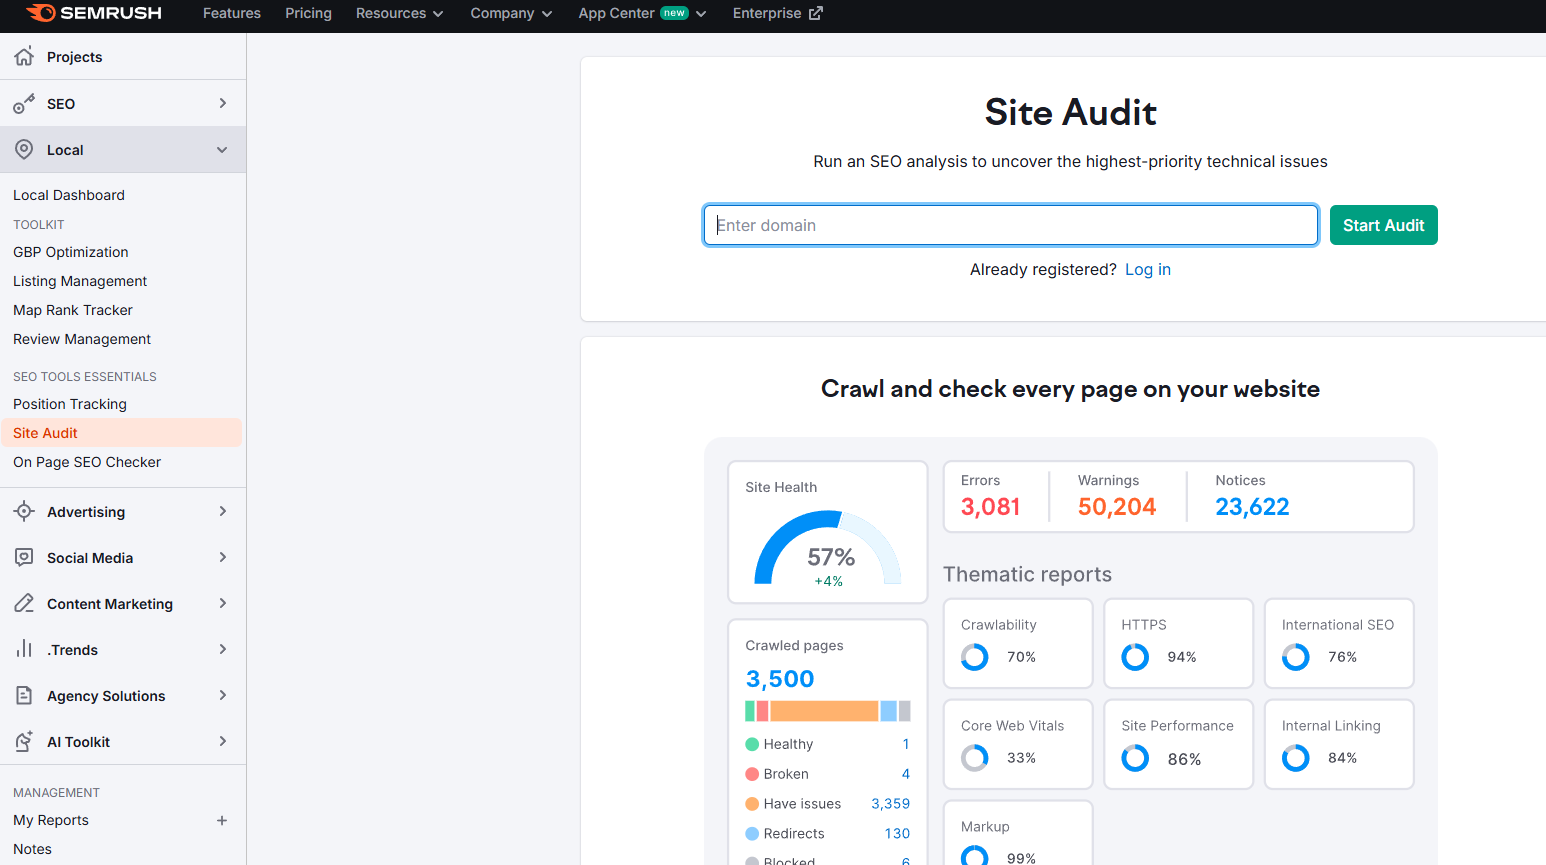
Task: Click the Redirects count 130
Action: [x=897, y=833]
